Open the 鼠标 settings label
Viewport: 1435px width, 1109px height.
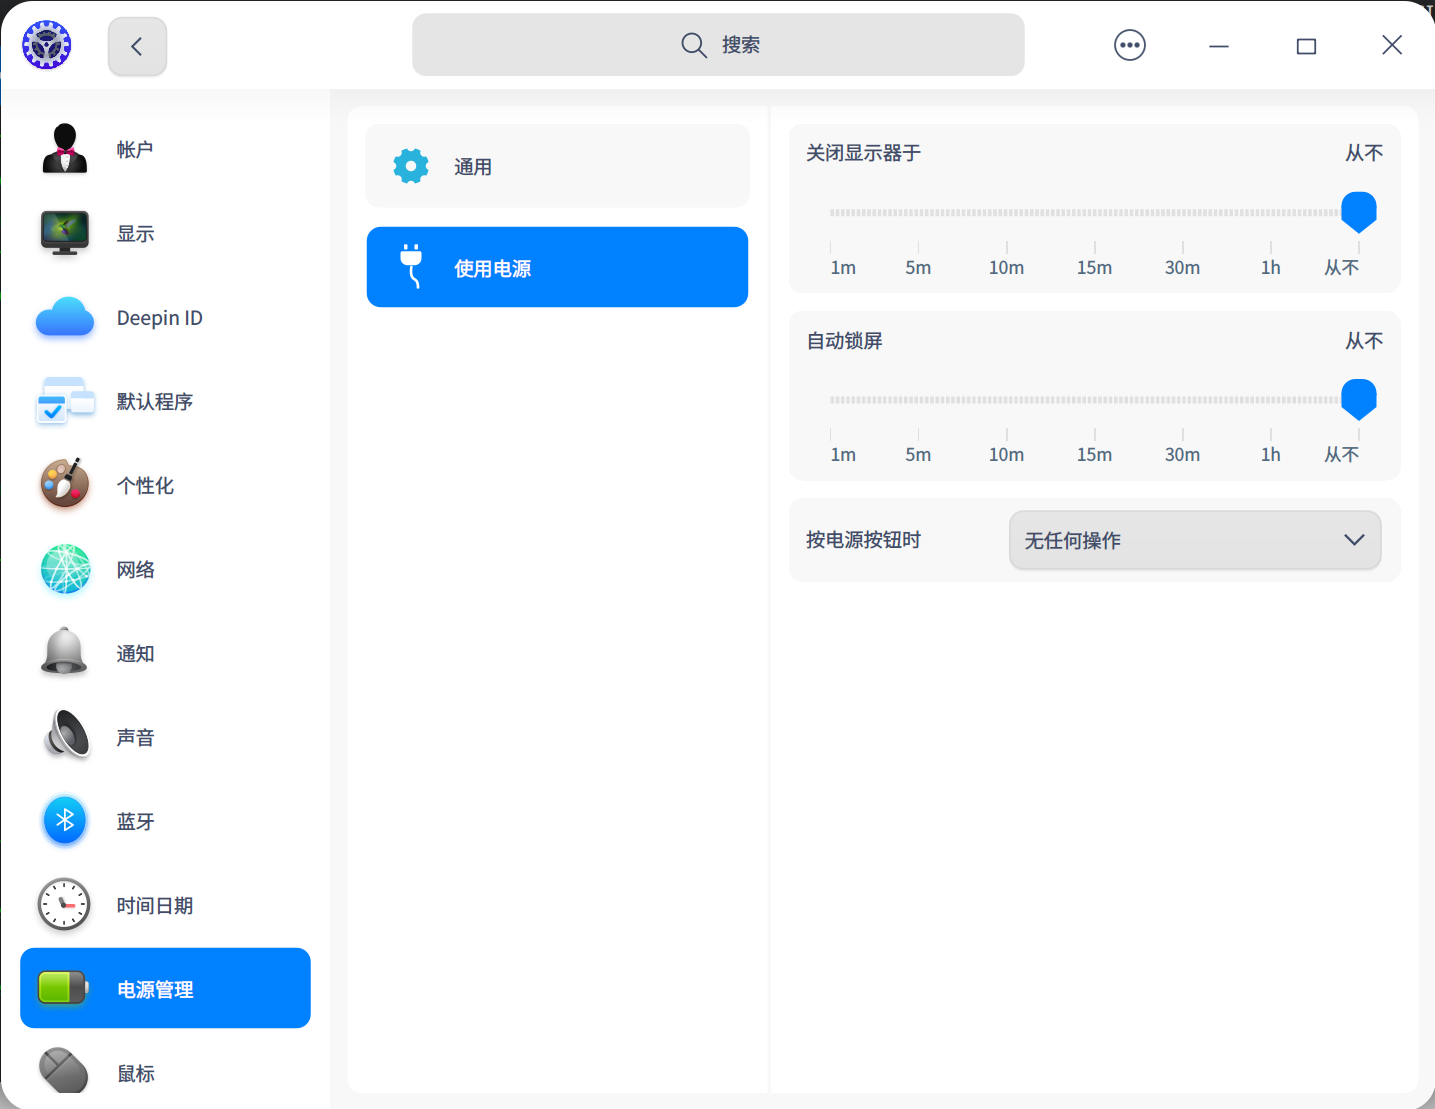click(x=135, y=1074)
